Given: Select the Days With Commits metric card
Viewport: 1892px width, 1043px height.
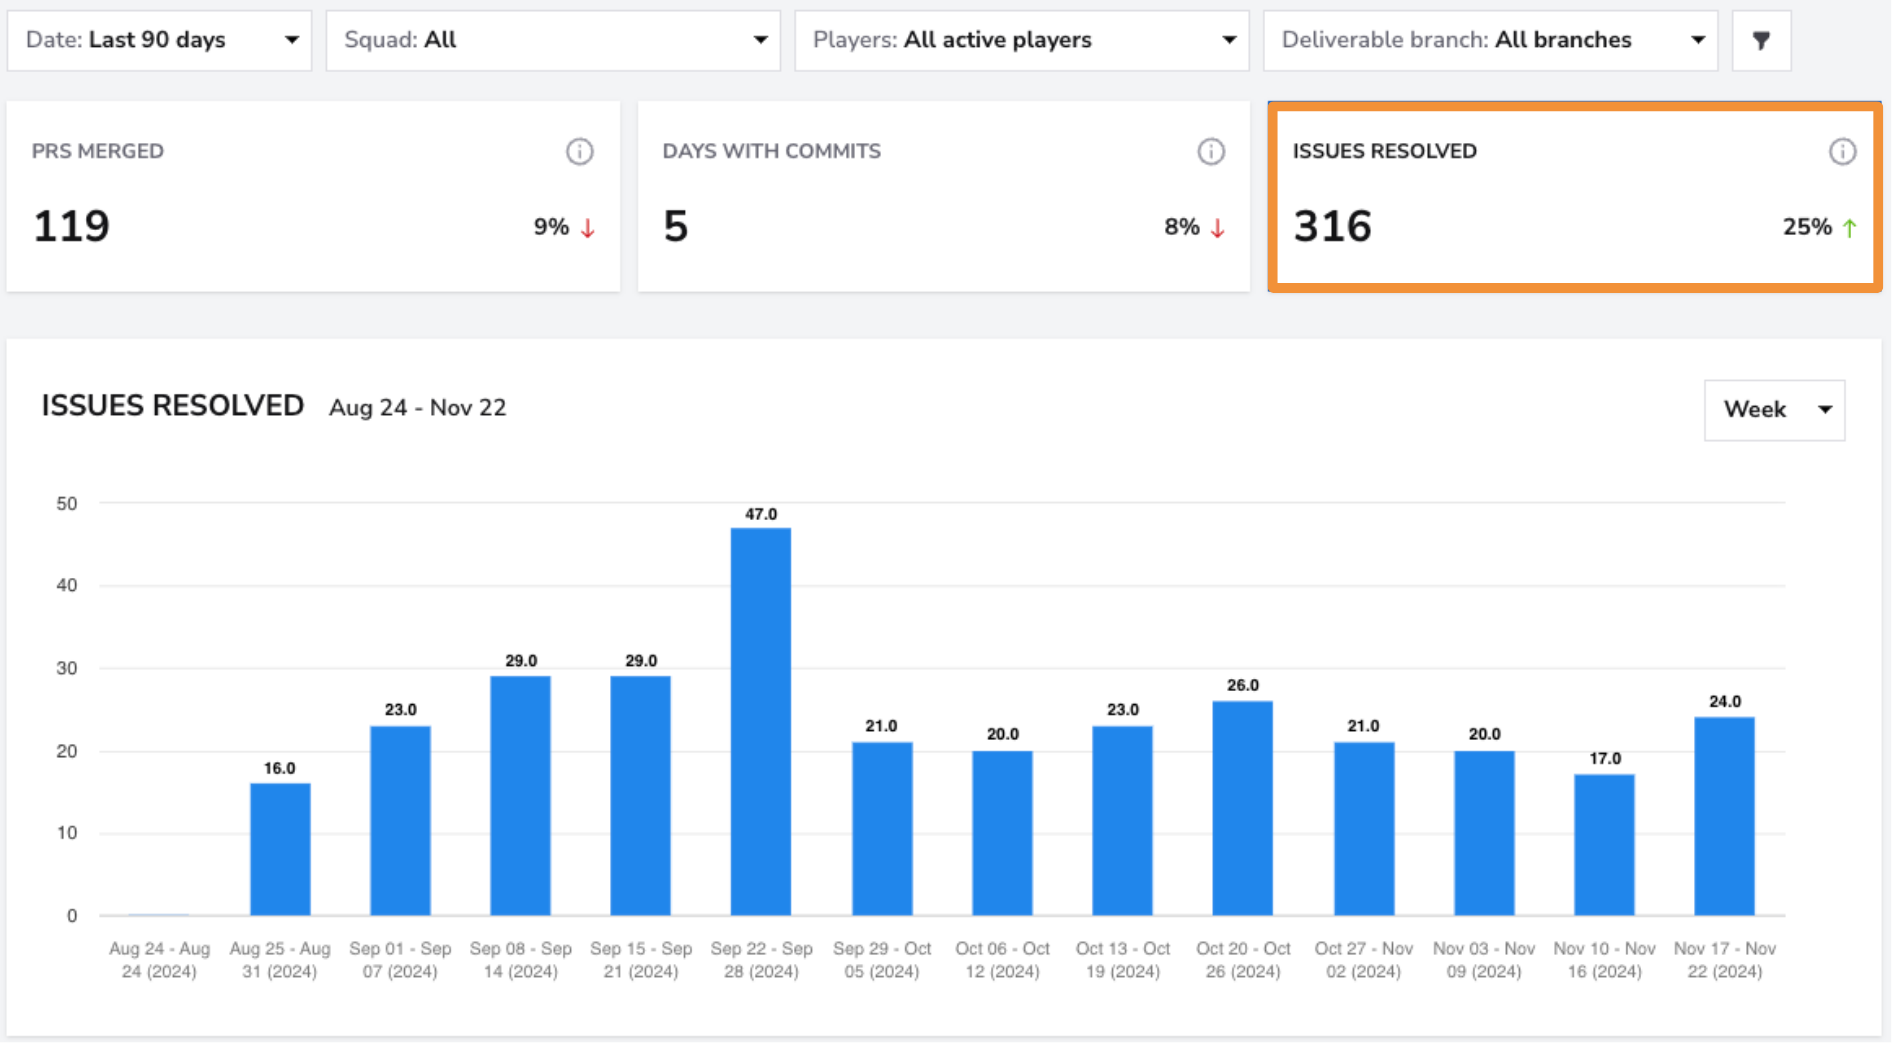Looking at the screenshot, I should (944, 196).
